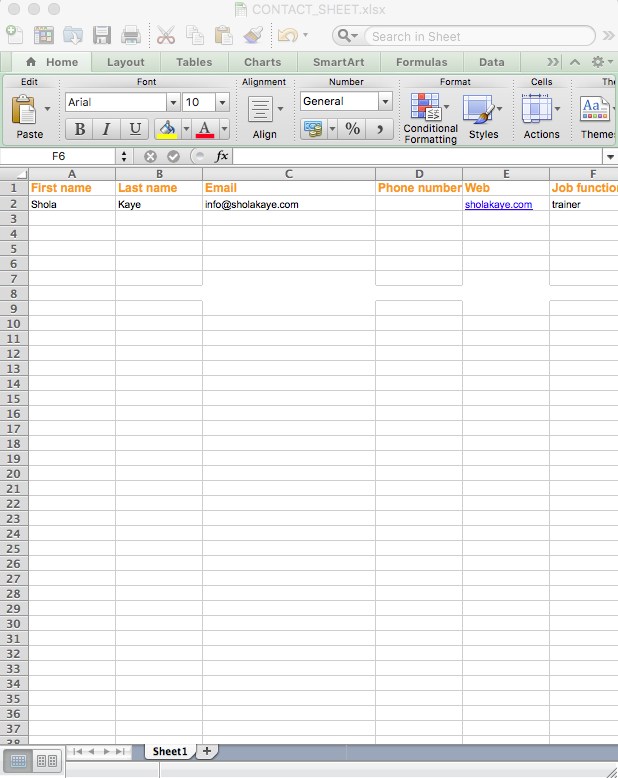This screenshot has height=778, width=618.
Task: Open Name Box stepper arrows
Action: point(124,156)
